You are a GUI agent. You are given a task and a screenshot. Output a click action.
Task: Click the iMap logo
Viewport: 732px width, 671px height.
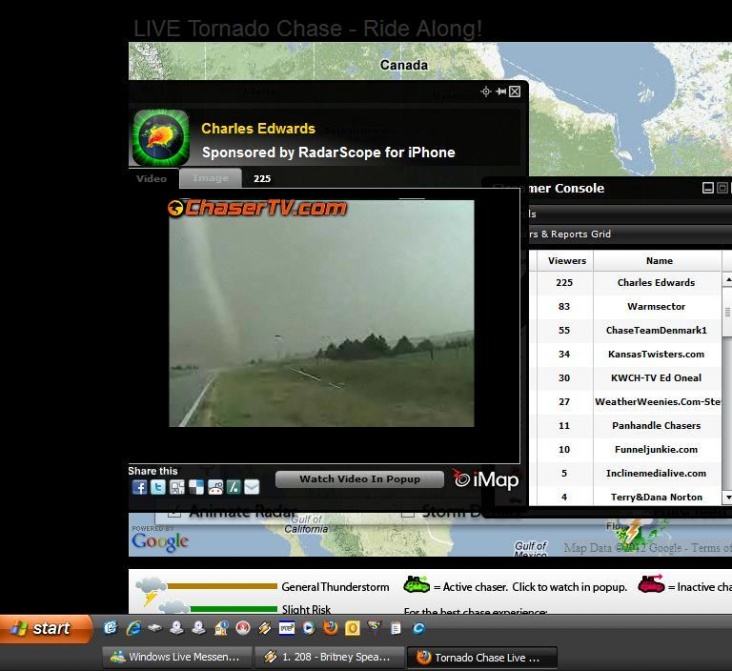tap(486, 480)
